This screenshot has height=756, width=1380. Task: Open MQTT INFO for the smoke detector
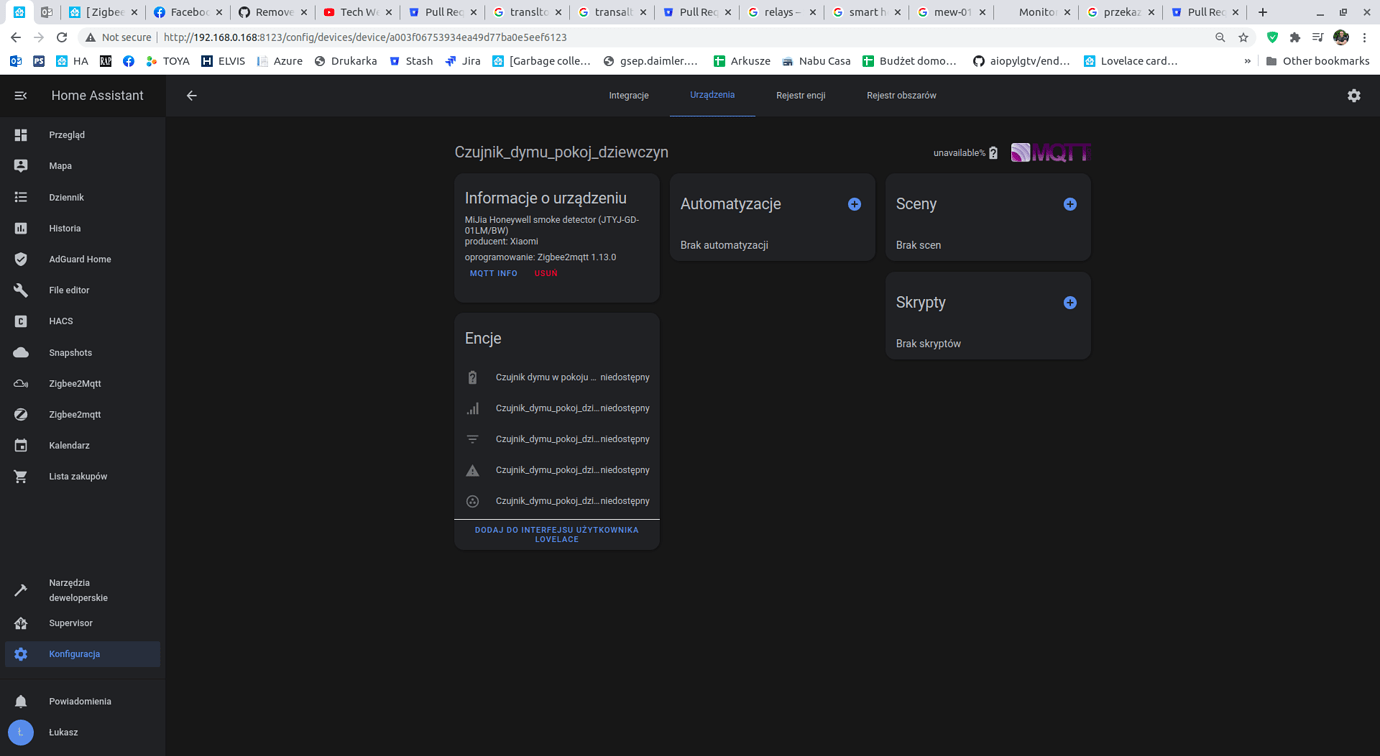pyautogui.click(x=493, y=273)
